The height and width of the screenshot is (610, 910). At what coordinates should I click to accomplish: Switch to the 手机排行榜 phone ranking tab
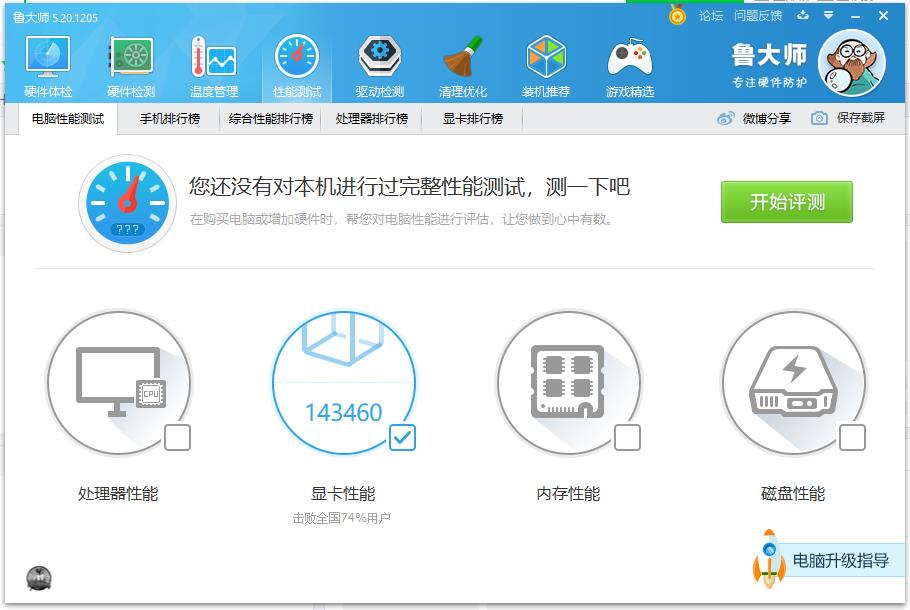170,119
